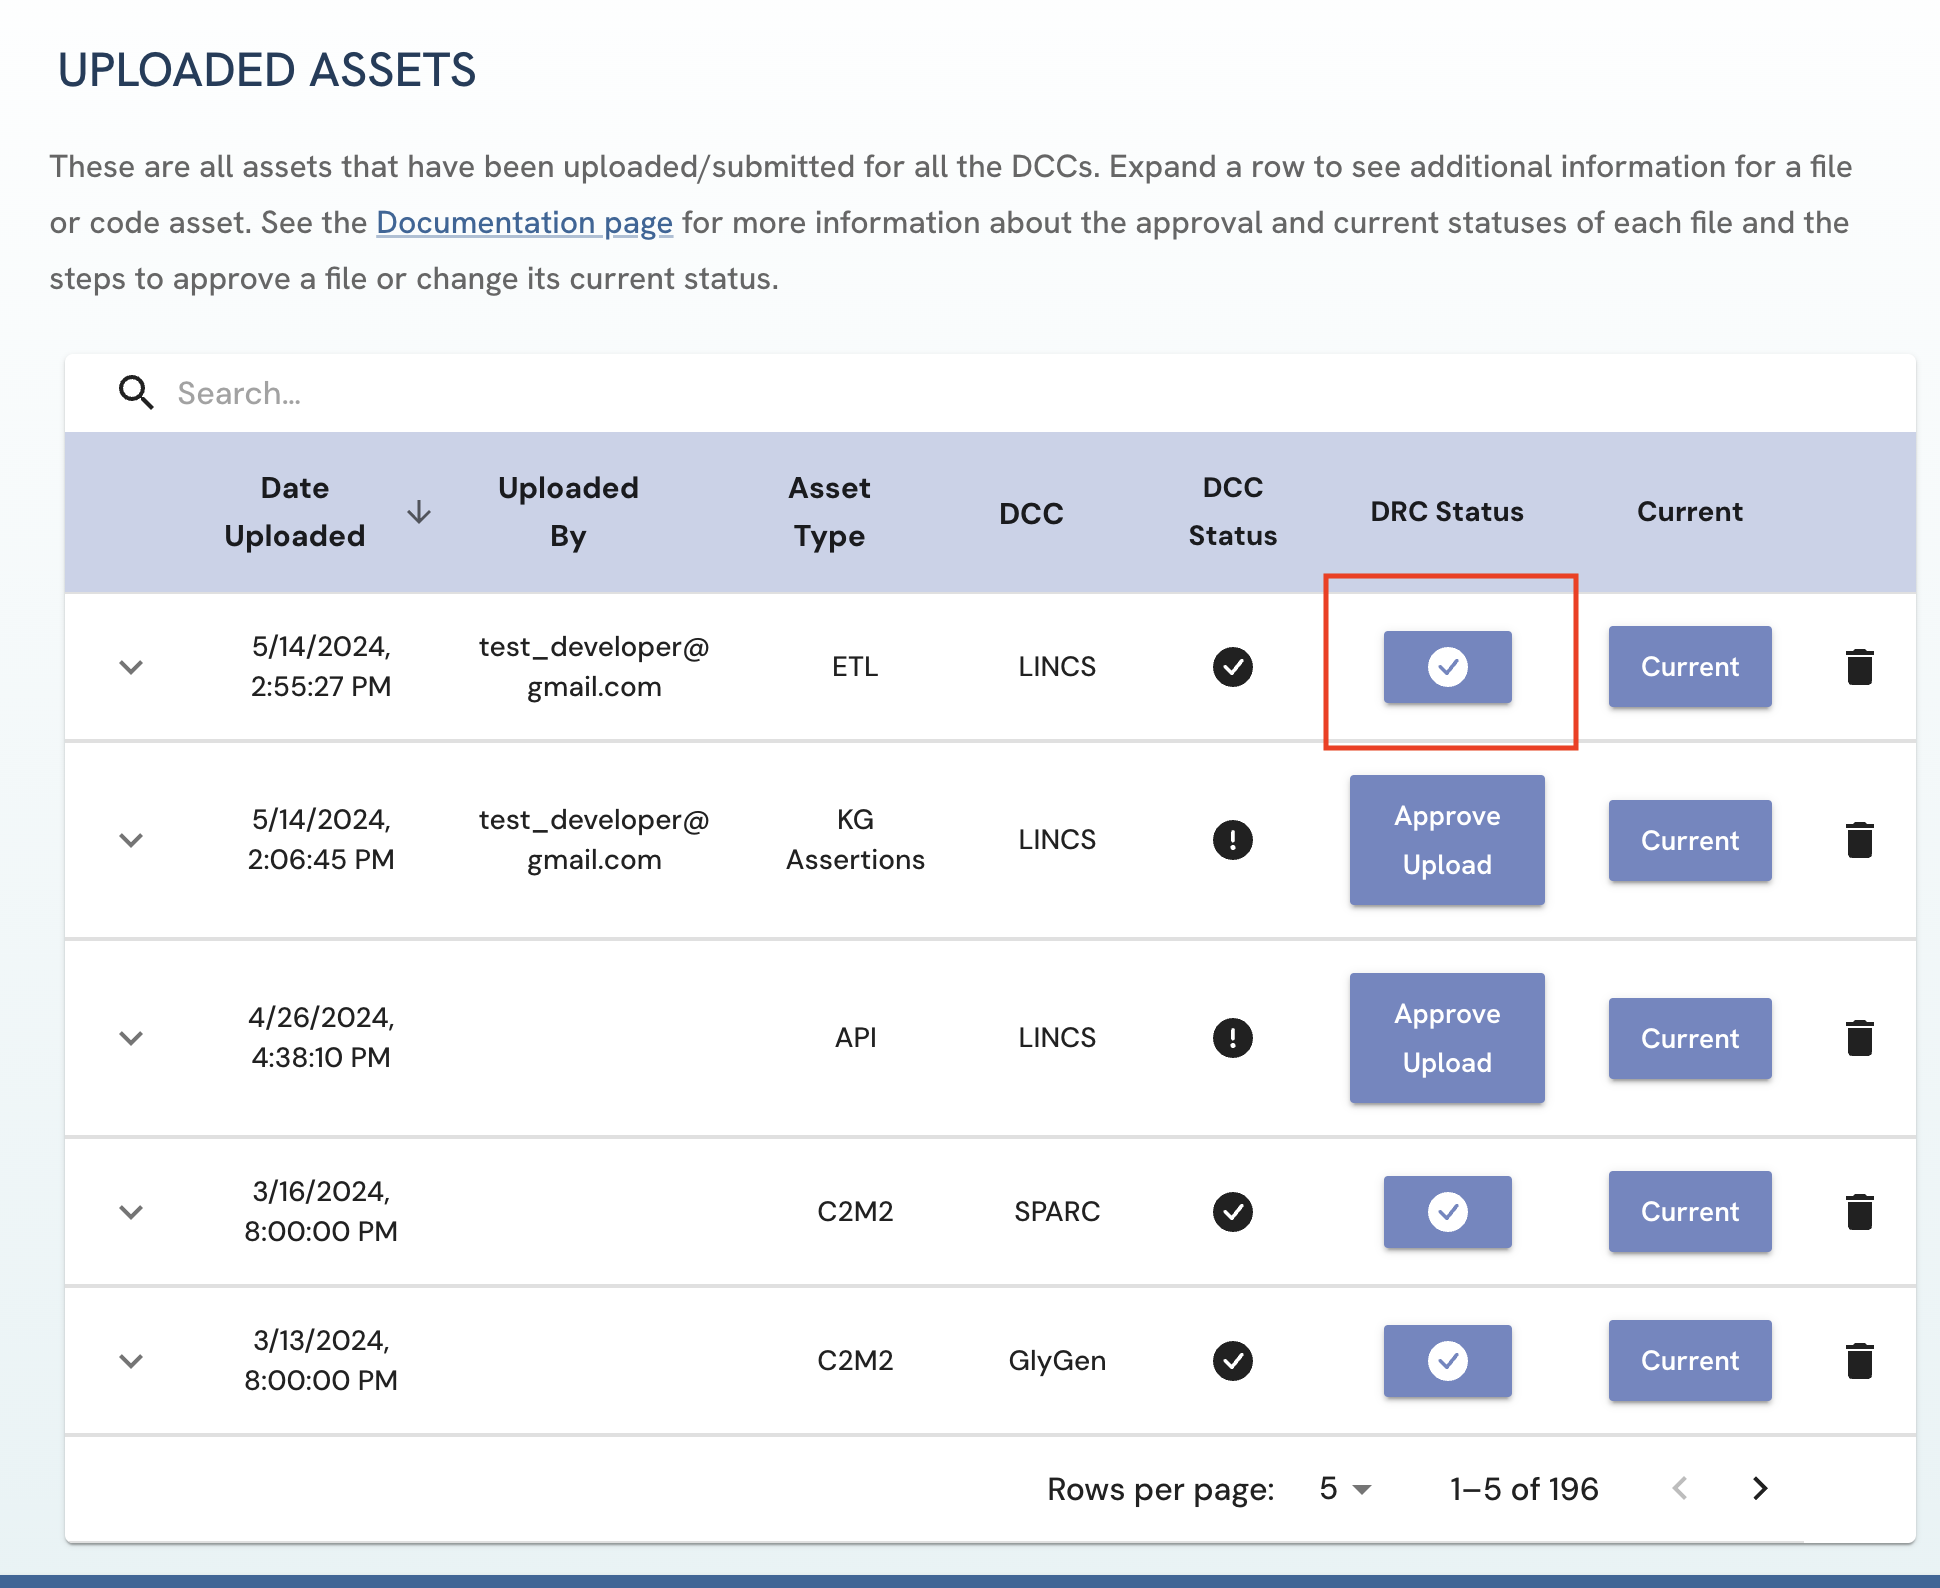Delete the ETL asset row
Viewport: 1940px width, 1588px height.
click(1859, 667)
